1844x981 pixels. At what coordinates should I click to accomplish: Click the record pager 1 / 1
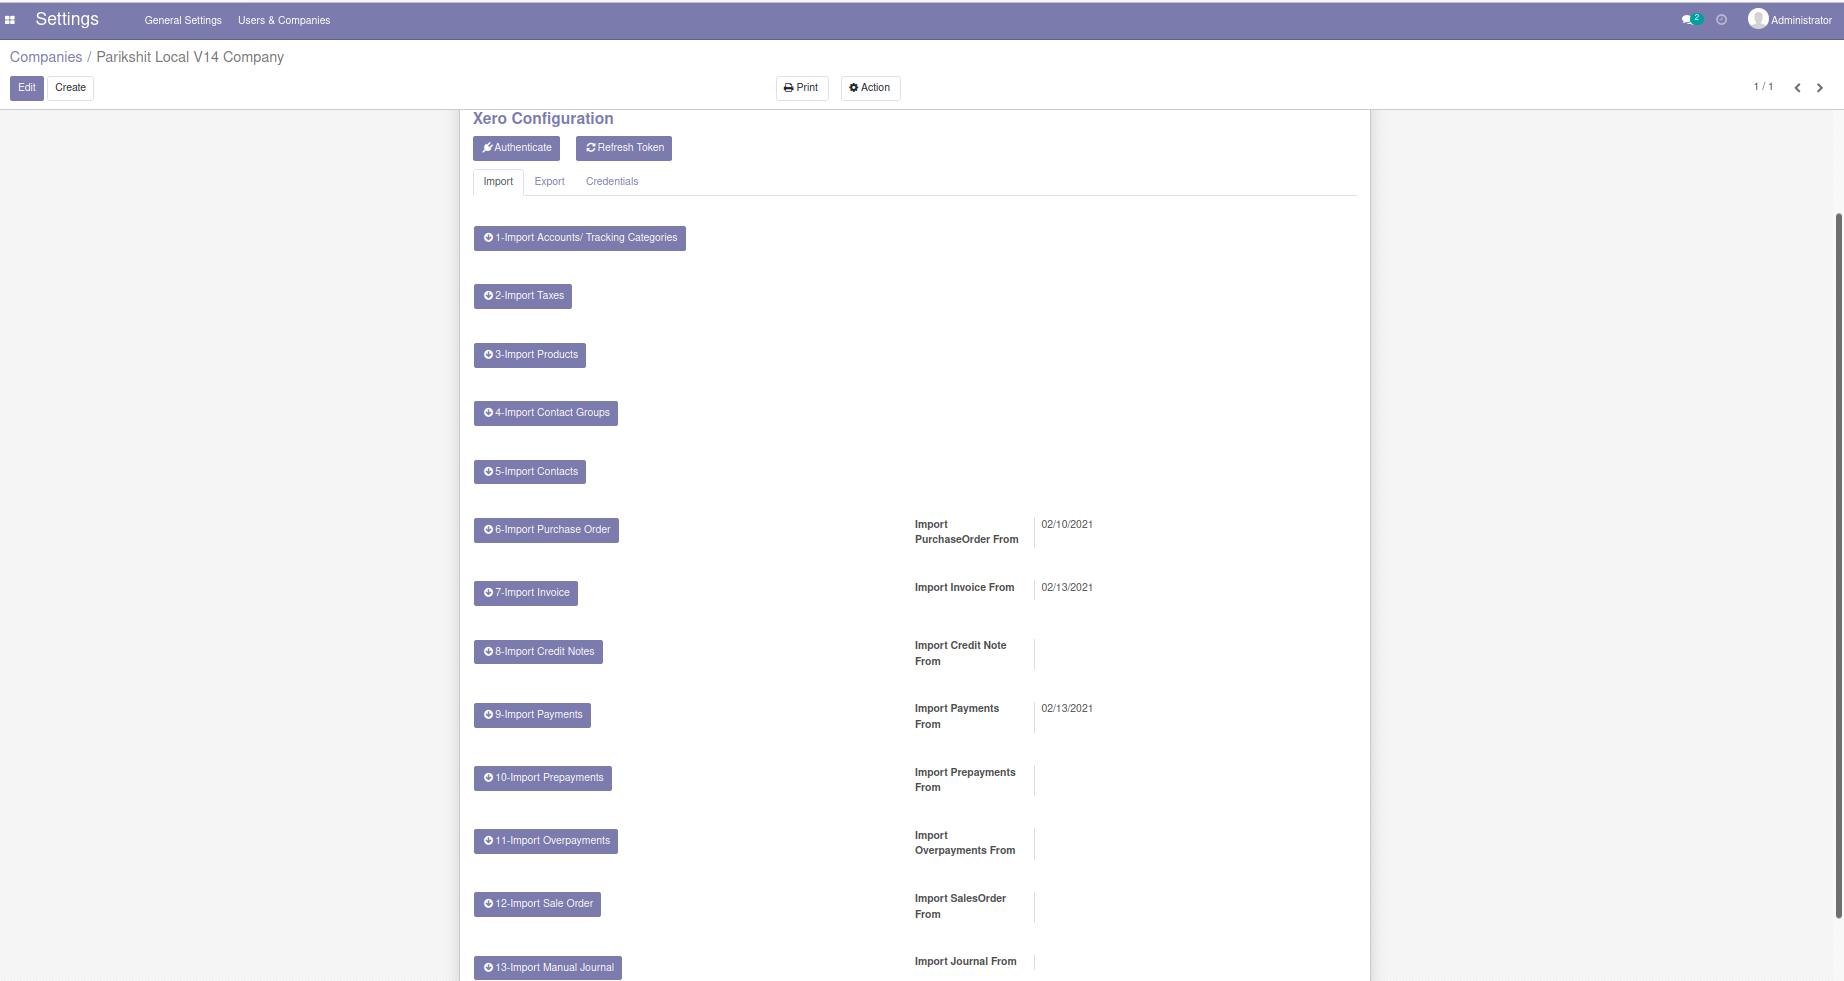pos(1763,88)
